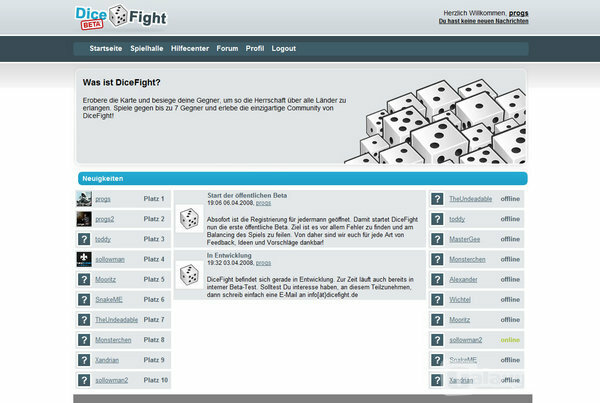Open the Profil menu item

[x=255, y=49]
